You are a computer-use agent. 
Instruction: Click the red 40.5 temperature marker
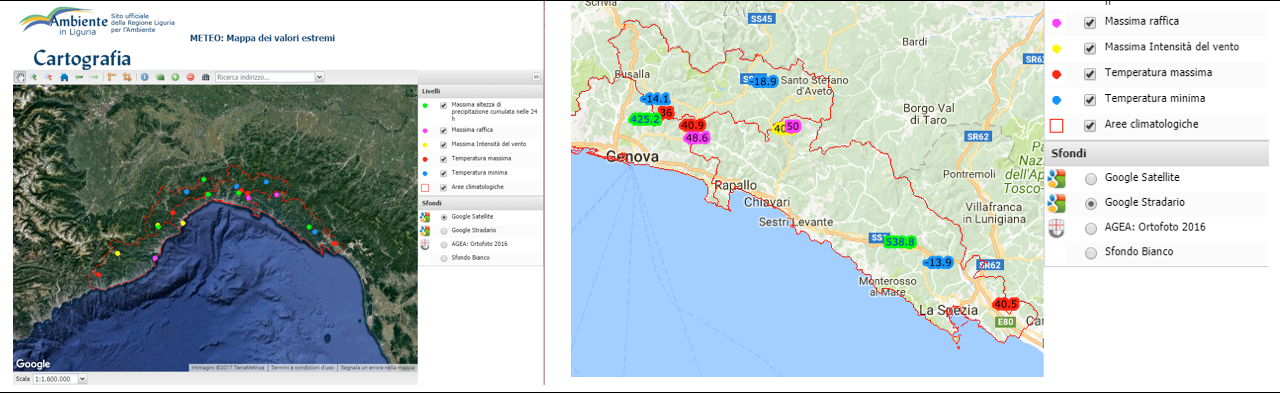[1006, 303]
